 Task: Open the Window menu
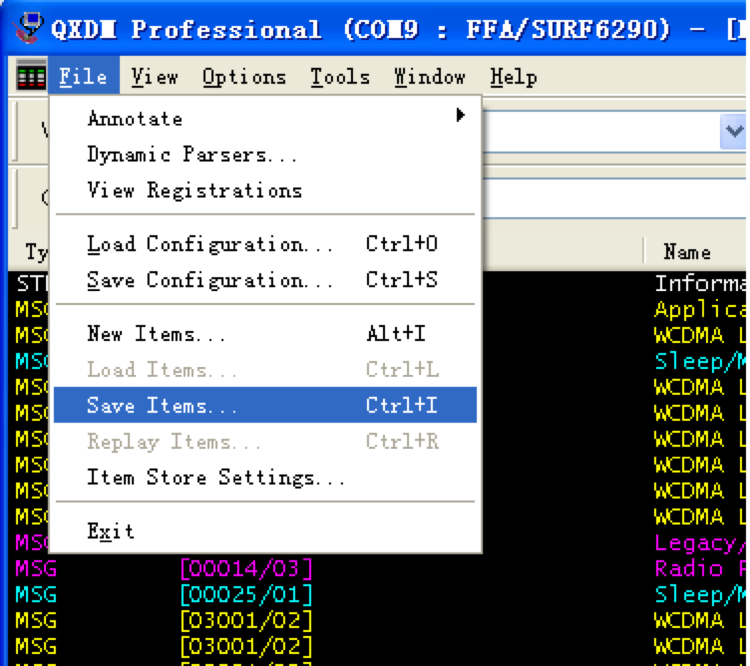(x=429, y=76)
